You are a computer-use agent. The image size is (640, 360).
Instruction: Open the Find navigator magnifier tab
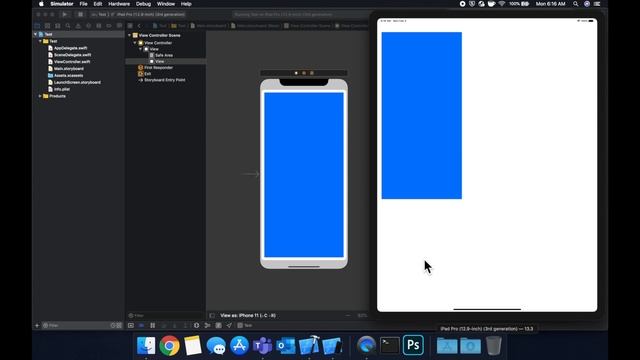click(x=68, y=26)
